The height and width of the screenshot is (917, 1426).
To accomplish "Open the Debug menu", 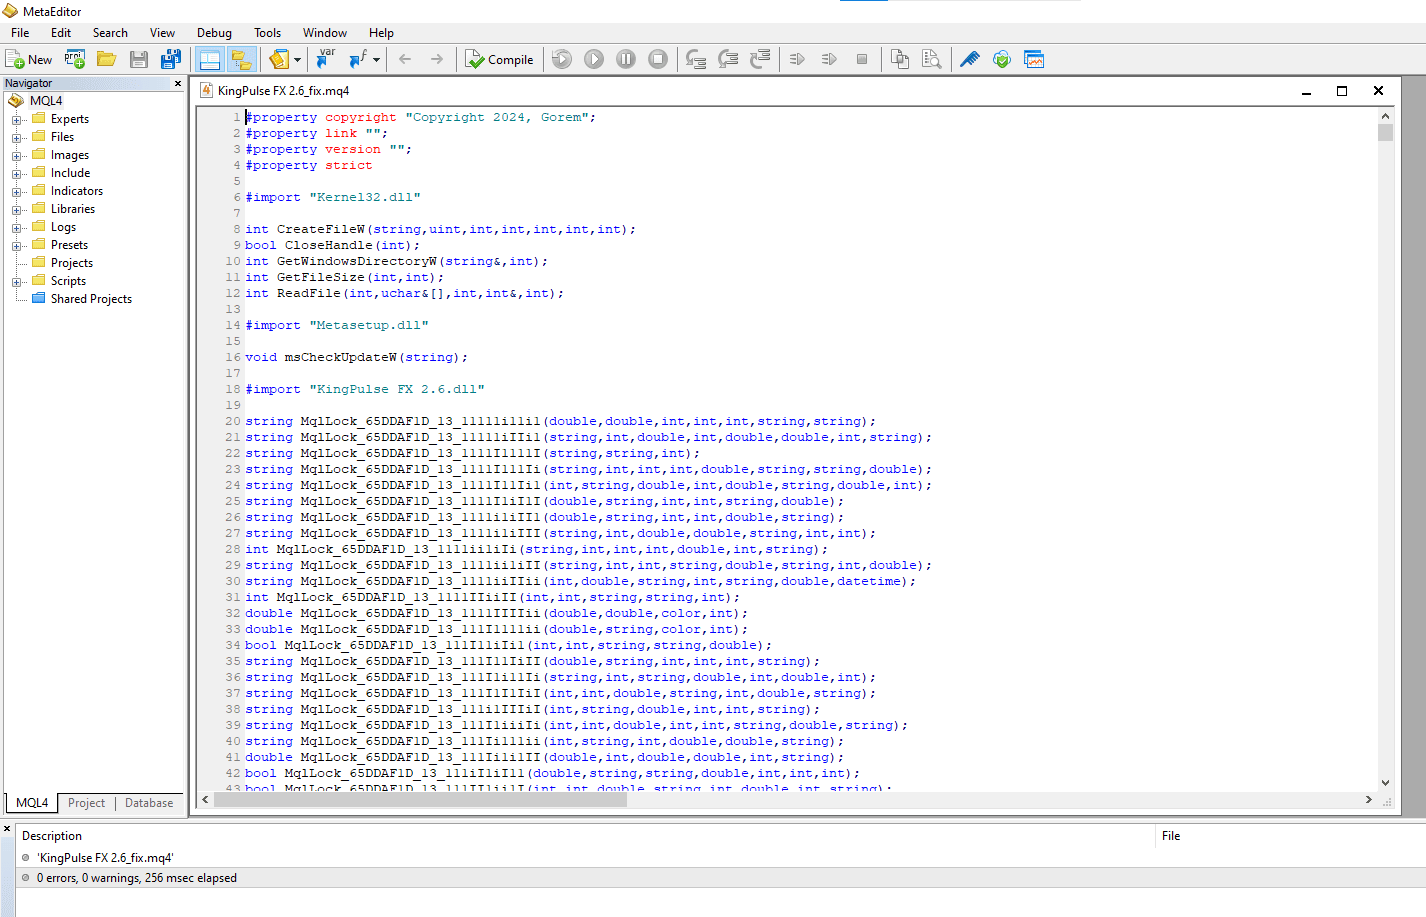I will tap(214, 33).
